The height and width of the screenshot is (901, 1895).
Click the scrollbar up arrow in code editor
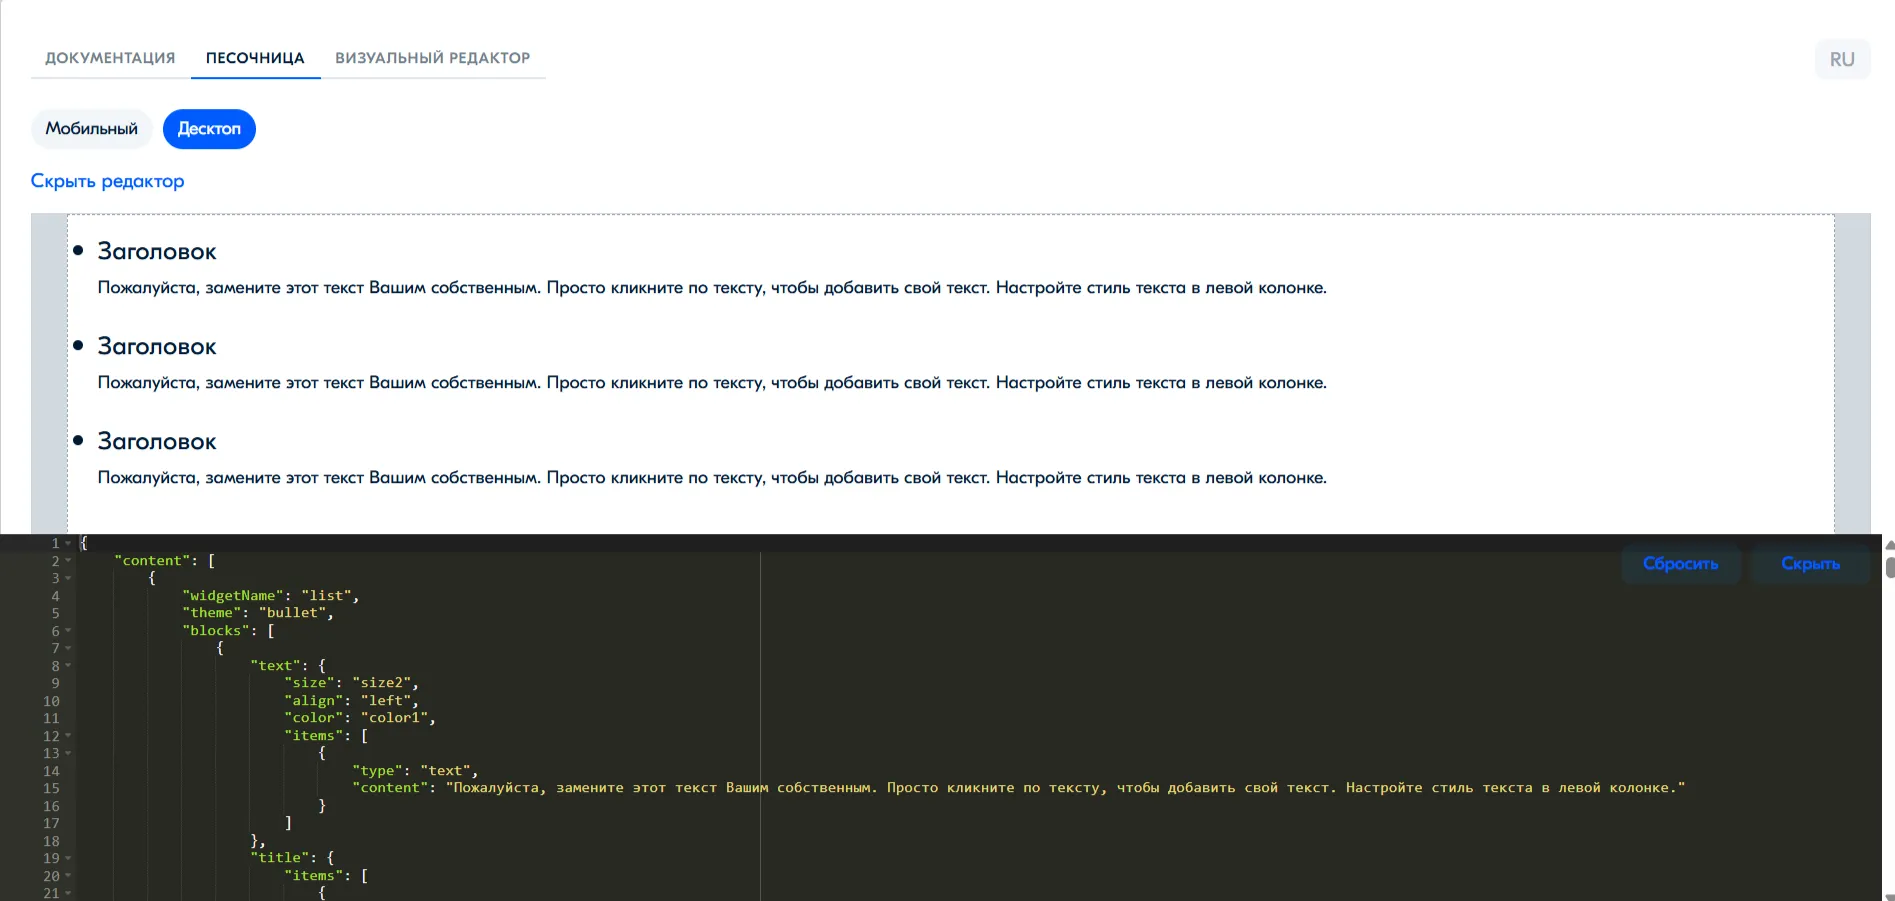(1888, 545)
